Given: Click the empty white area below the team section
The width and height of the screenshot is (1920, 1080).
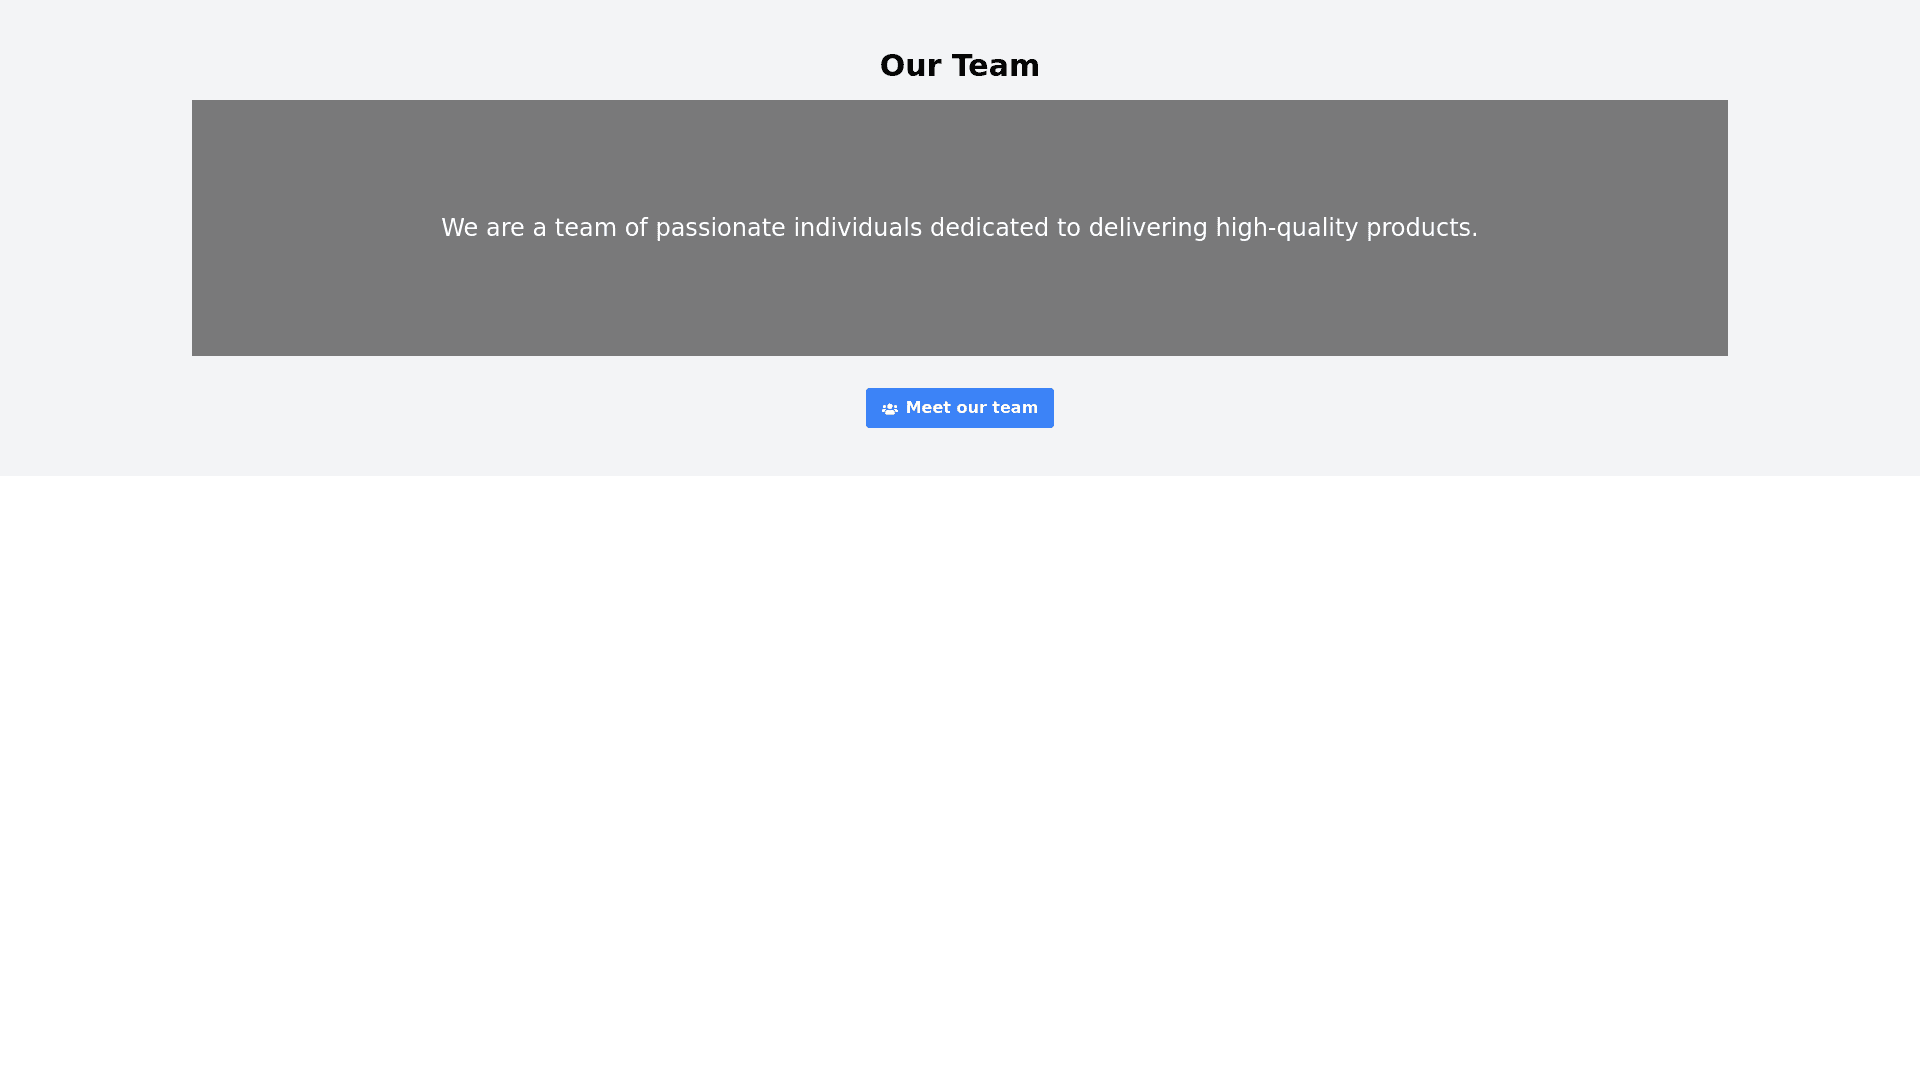Looking at the screenshot, I should tap(959, 780).
